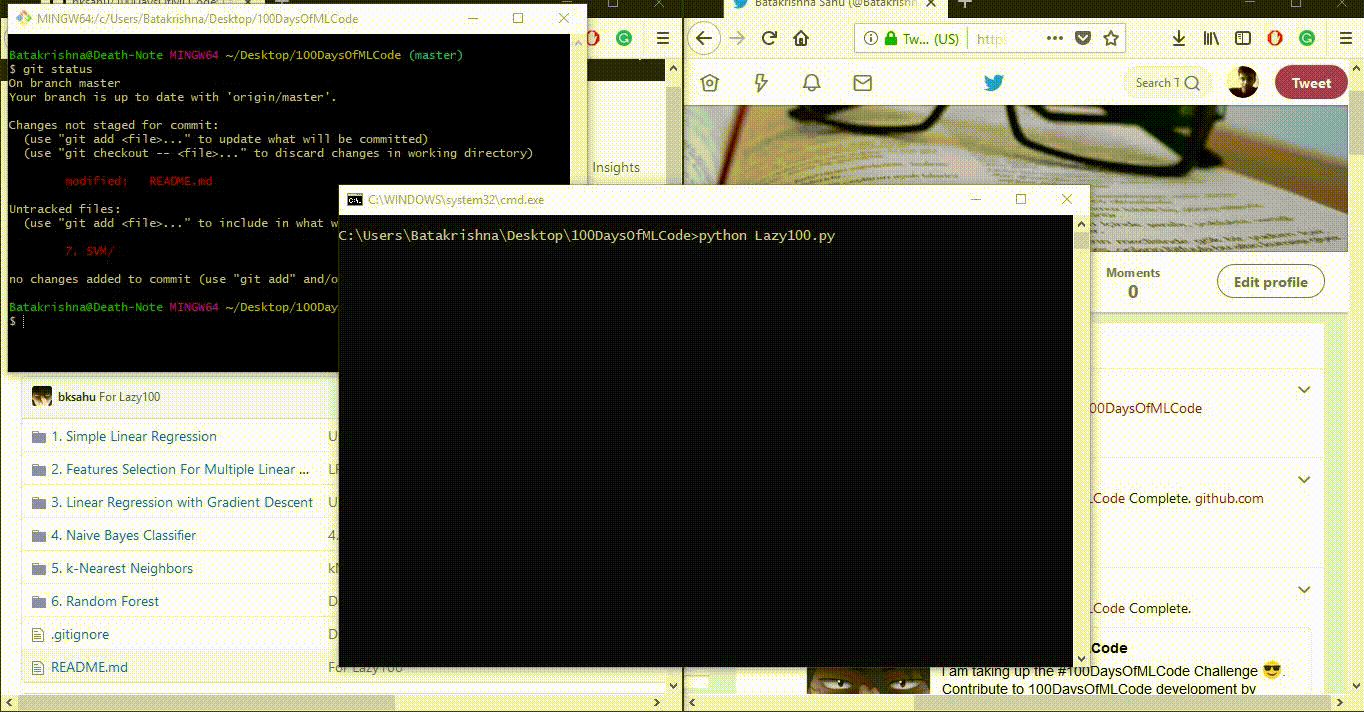Click the Twitter bird logo
1364x712 pixels.
pyautogui.click(x=993, y=83)
